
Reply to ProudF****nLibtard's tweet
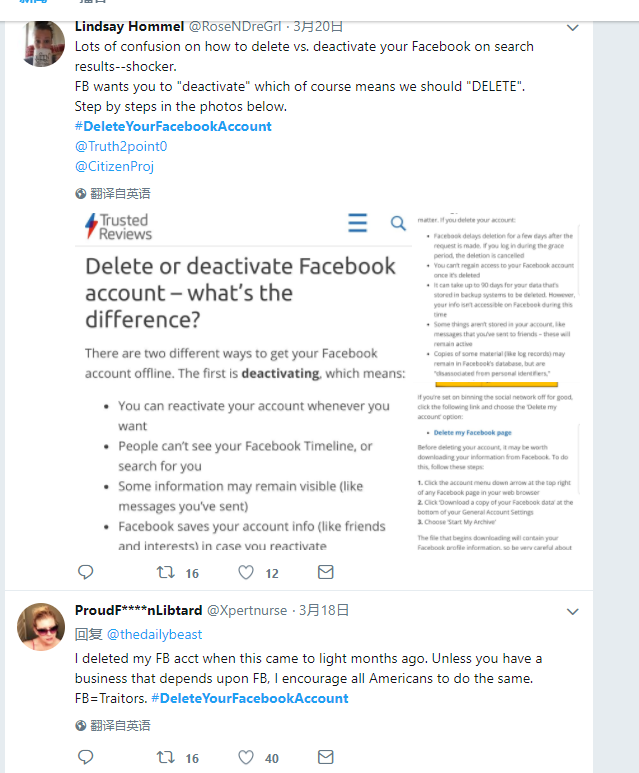86,757
